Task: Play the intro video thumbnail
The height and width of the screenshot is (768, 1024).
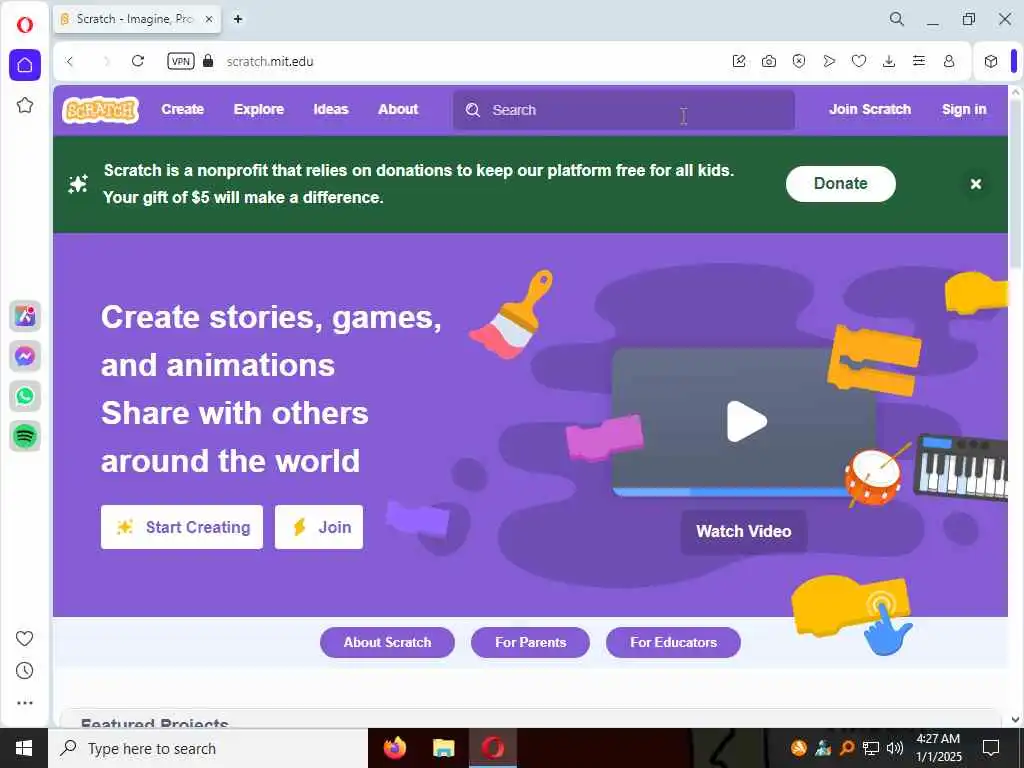Action: 746,421
